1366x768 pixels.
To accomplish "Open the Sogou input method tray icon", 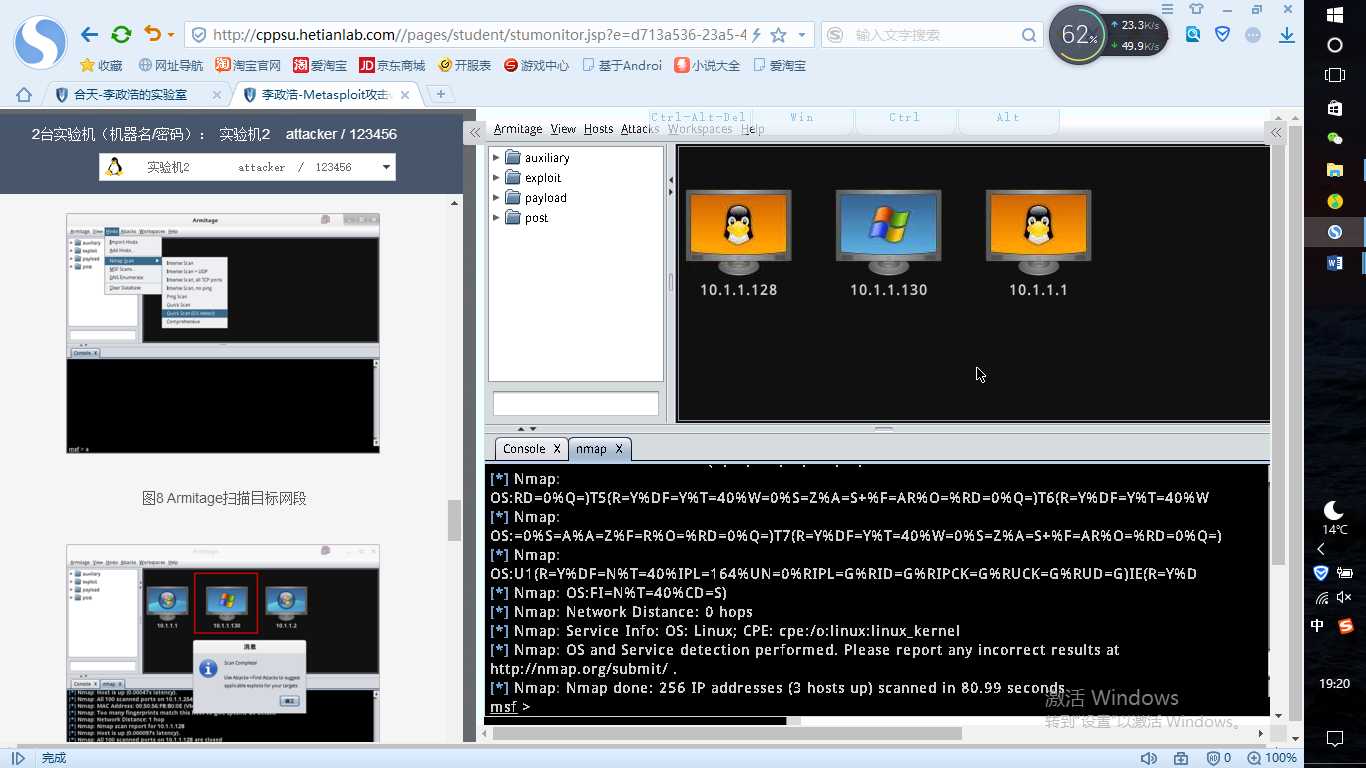I will [1346, 626].
